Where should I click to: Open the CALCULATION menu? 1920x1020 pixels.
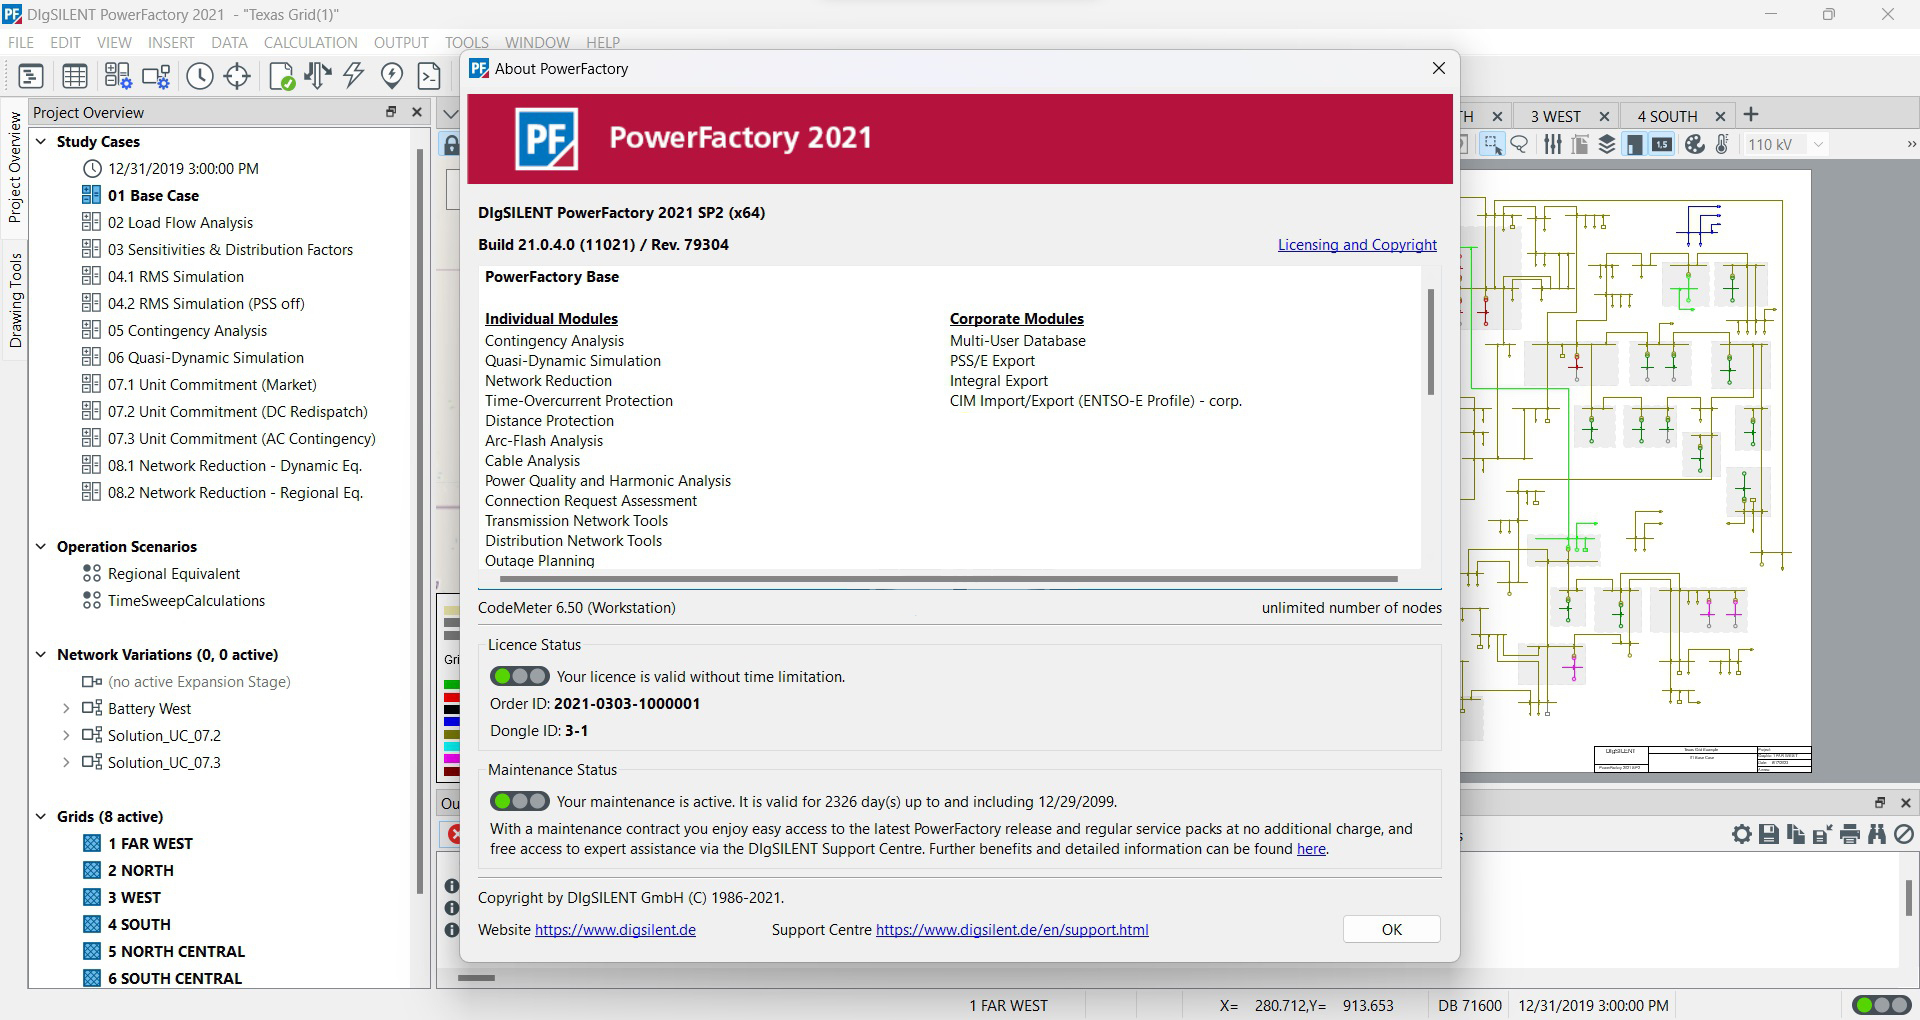tap(310, 43)
